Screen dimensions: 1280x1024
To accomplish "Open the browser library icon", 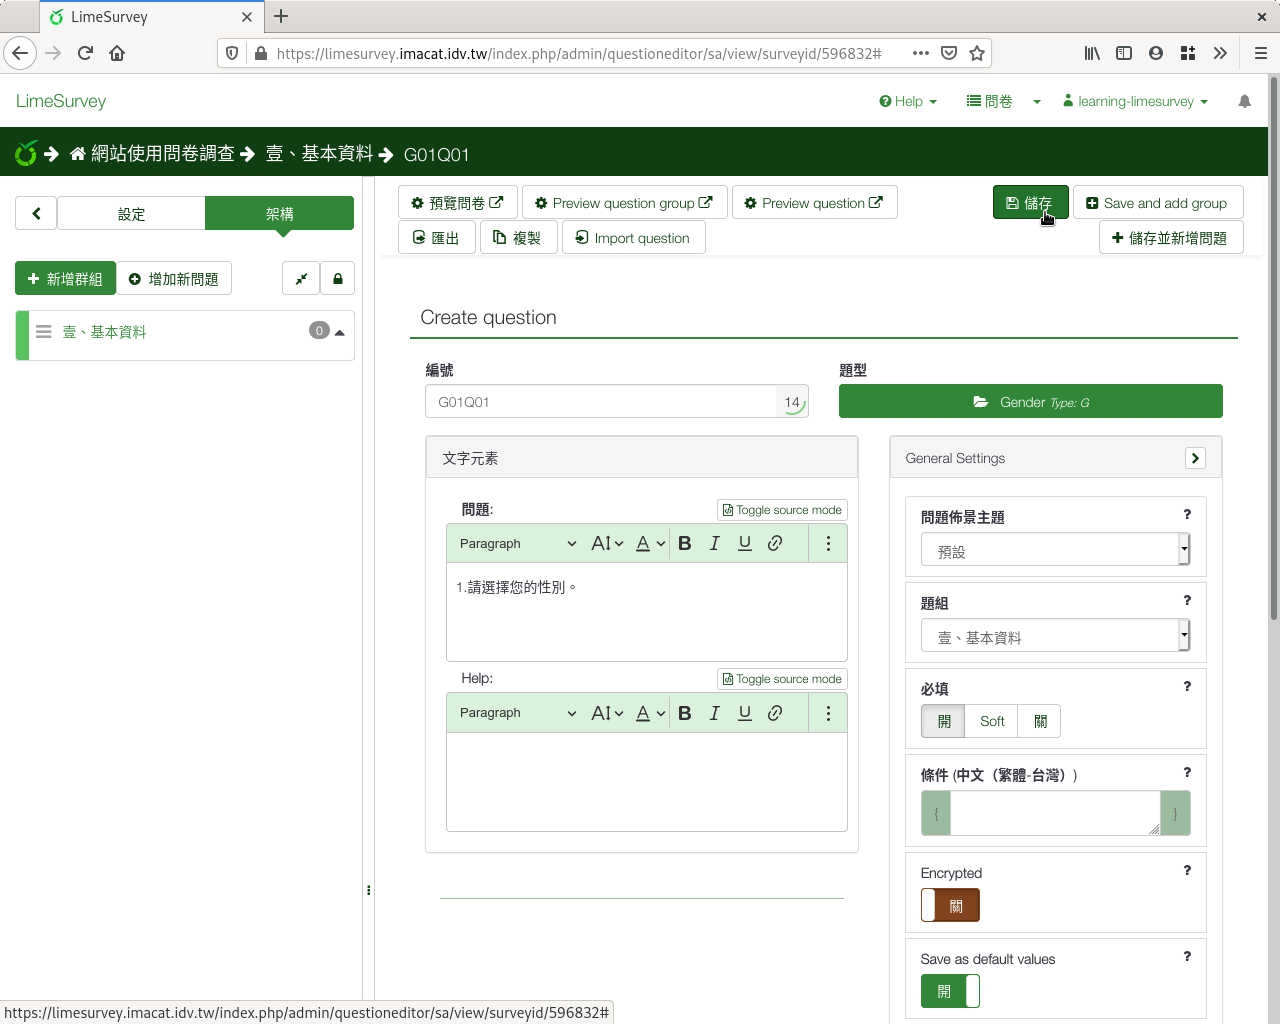I will click(x=1092, y=53).
